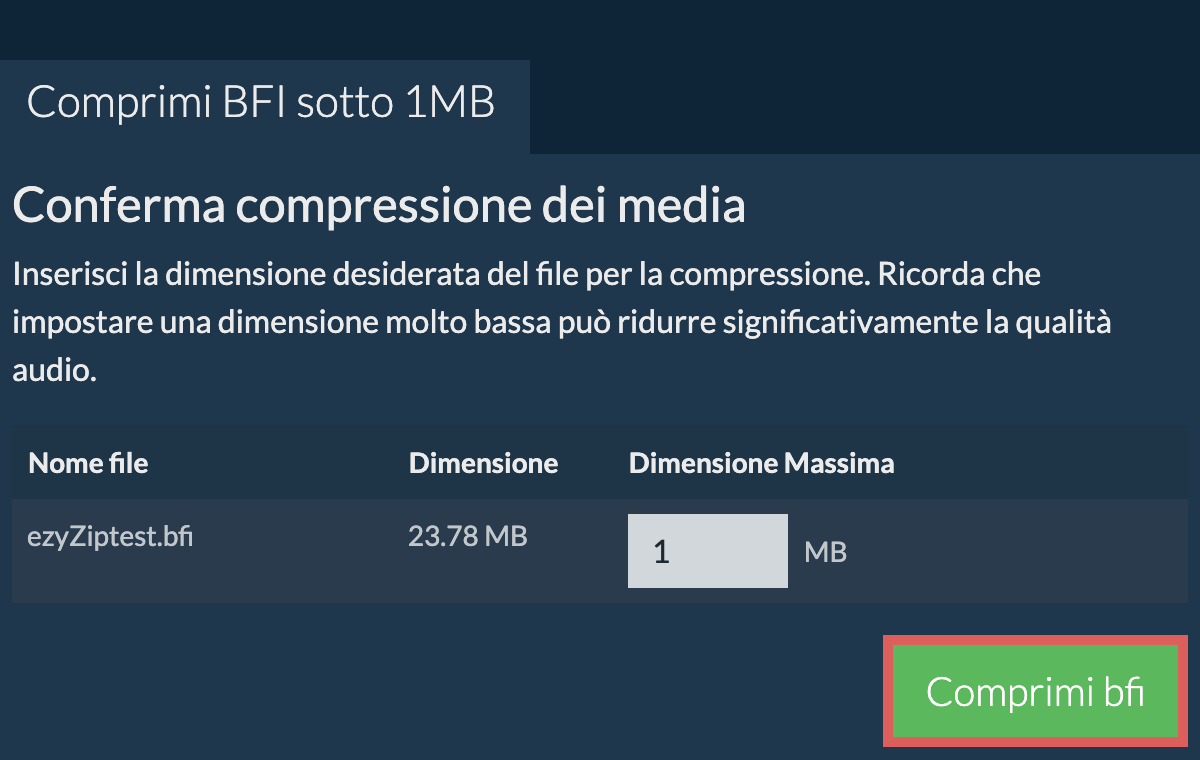
Task: Click the Dimensione Massima column header
Action: (761, 463)
